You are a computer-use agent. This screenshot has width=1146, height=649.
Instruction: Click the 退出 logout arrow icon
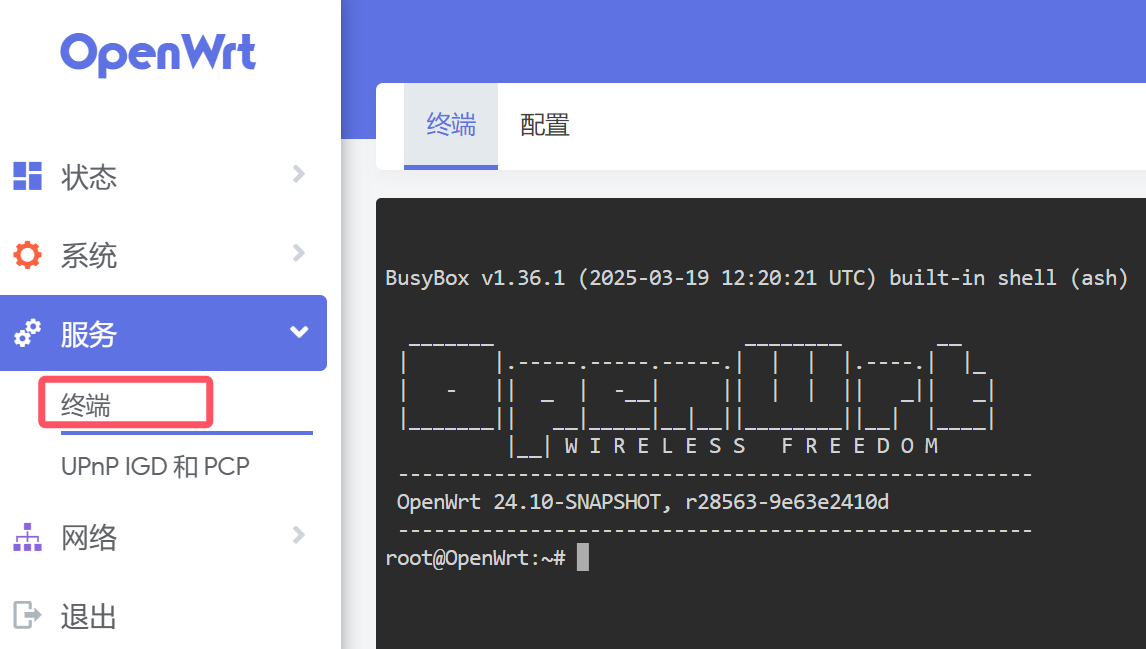pos(27,615)
